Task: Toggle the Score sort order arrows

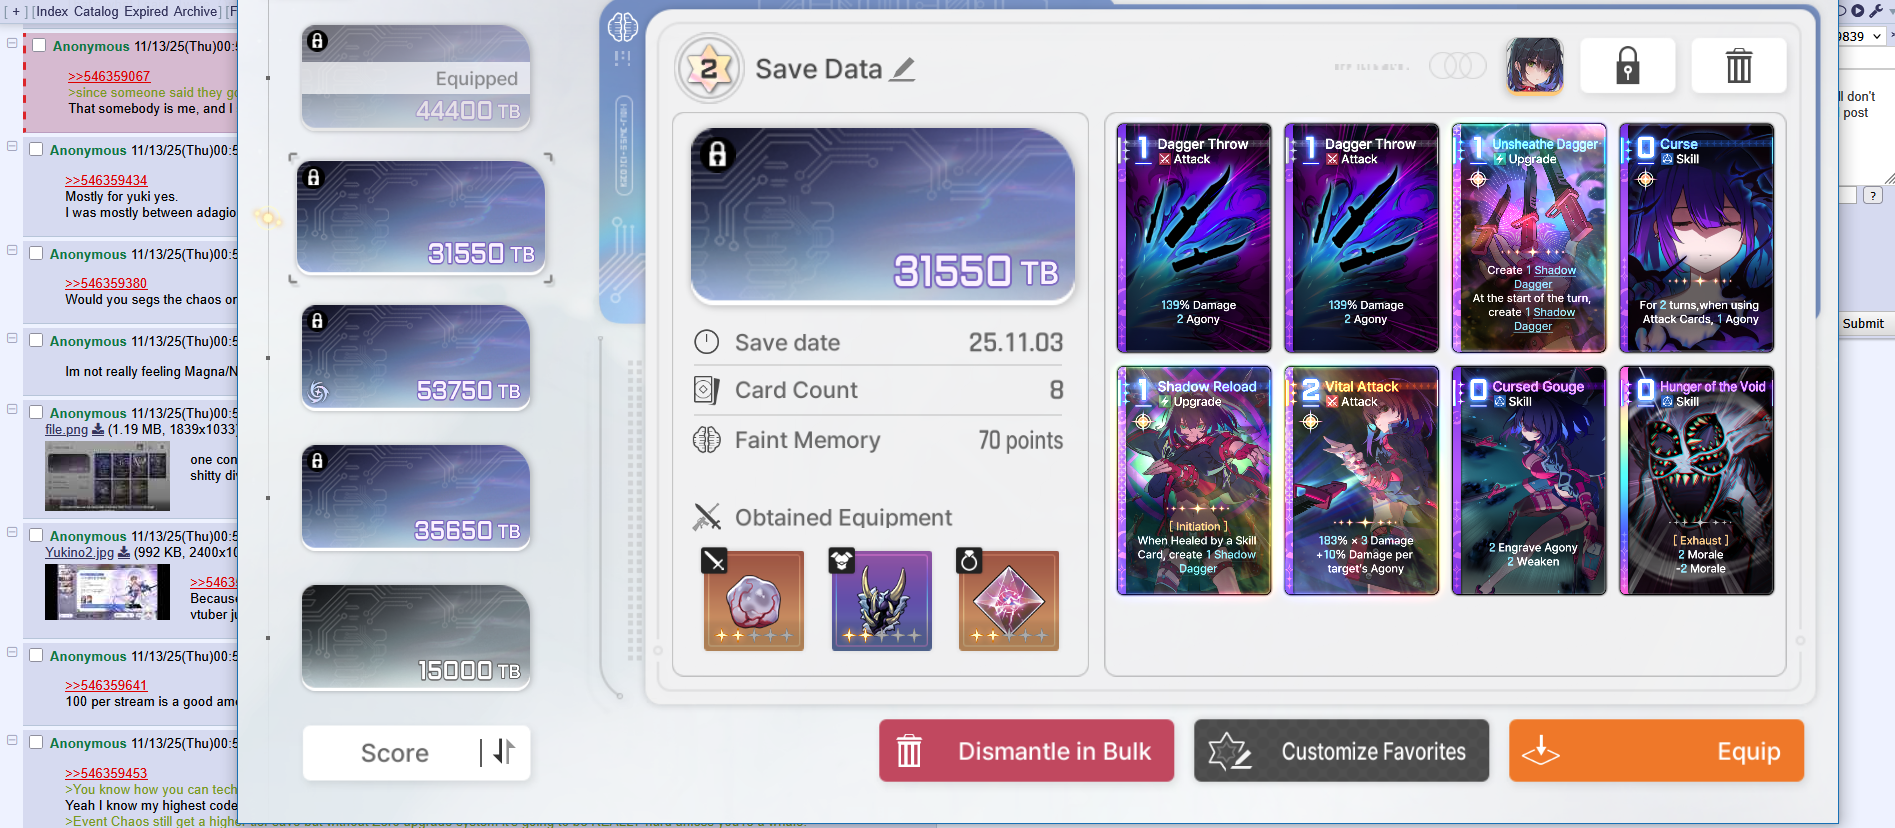Action: coord(504,752)
